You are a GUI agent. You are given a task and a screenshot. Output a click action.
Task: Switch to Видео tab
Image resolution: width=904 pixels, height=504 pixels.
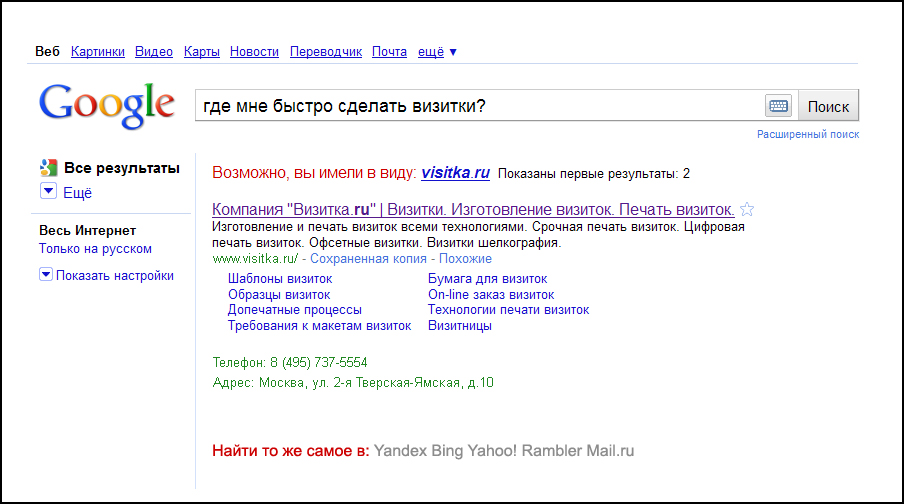[154, 52]
